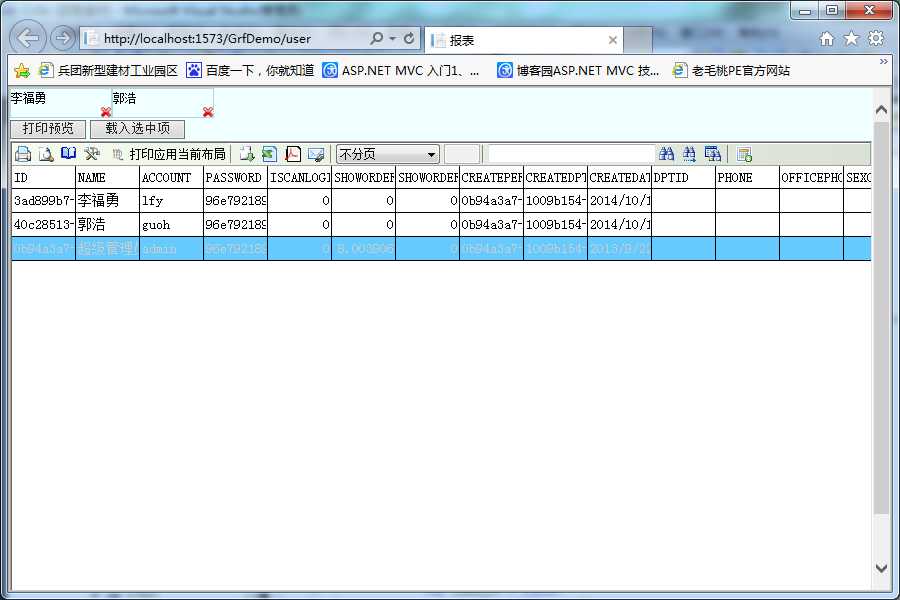Focus the search text field in toolbar
The height and width of the screenshot is (600, 900).
pos(571,154)
